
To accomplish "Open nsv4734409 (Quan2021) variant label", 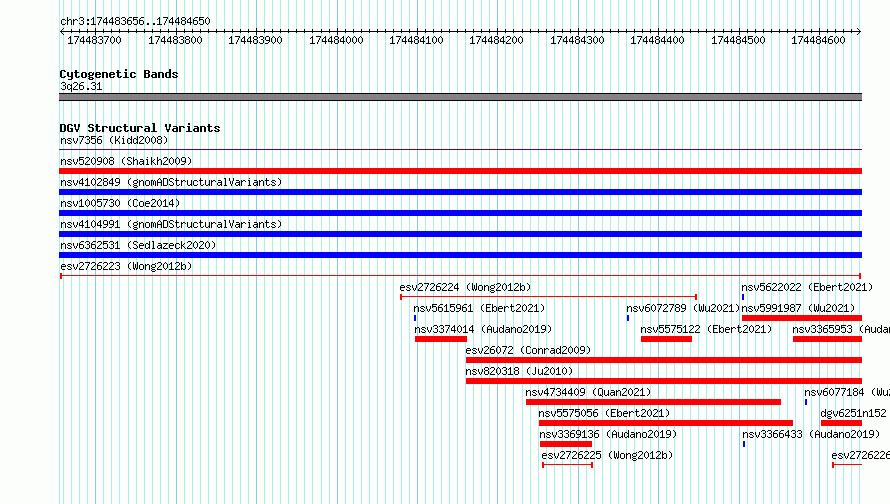I will tap(588, 392).
